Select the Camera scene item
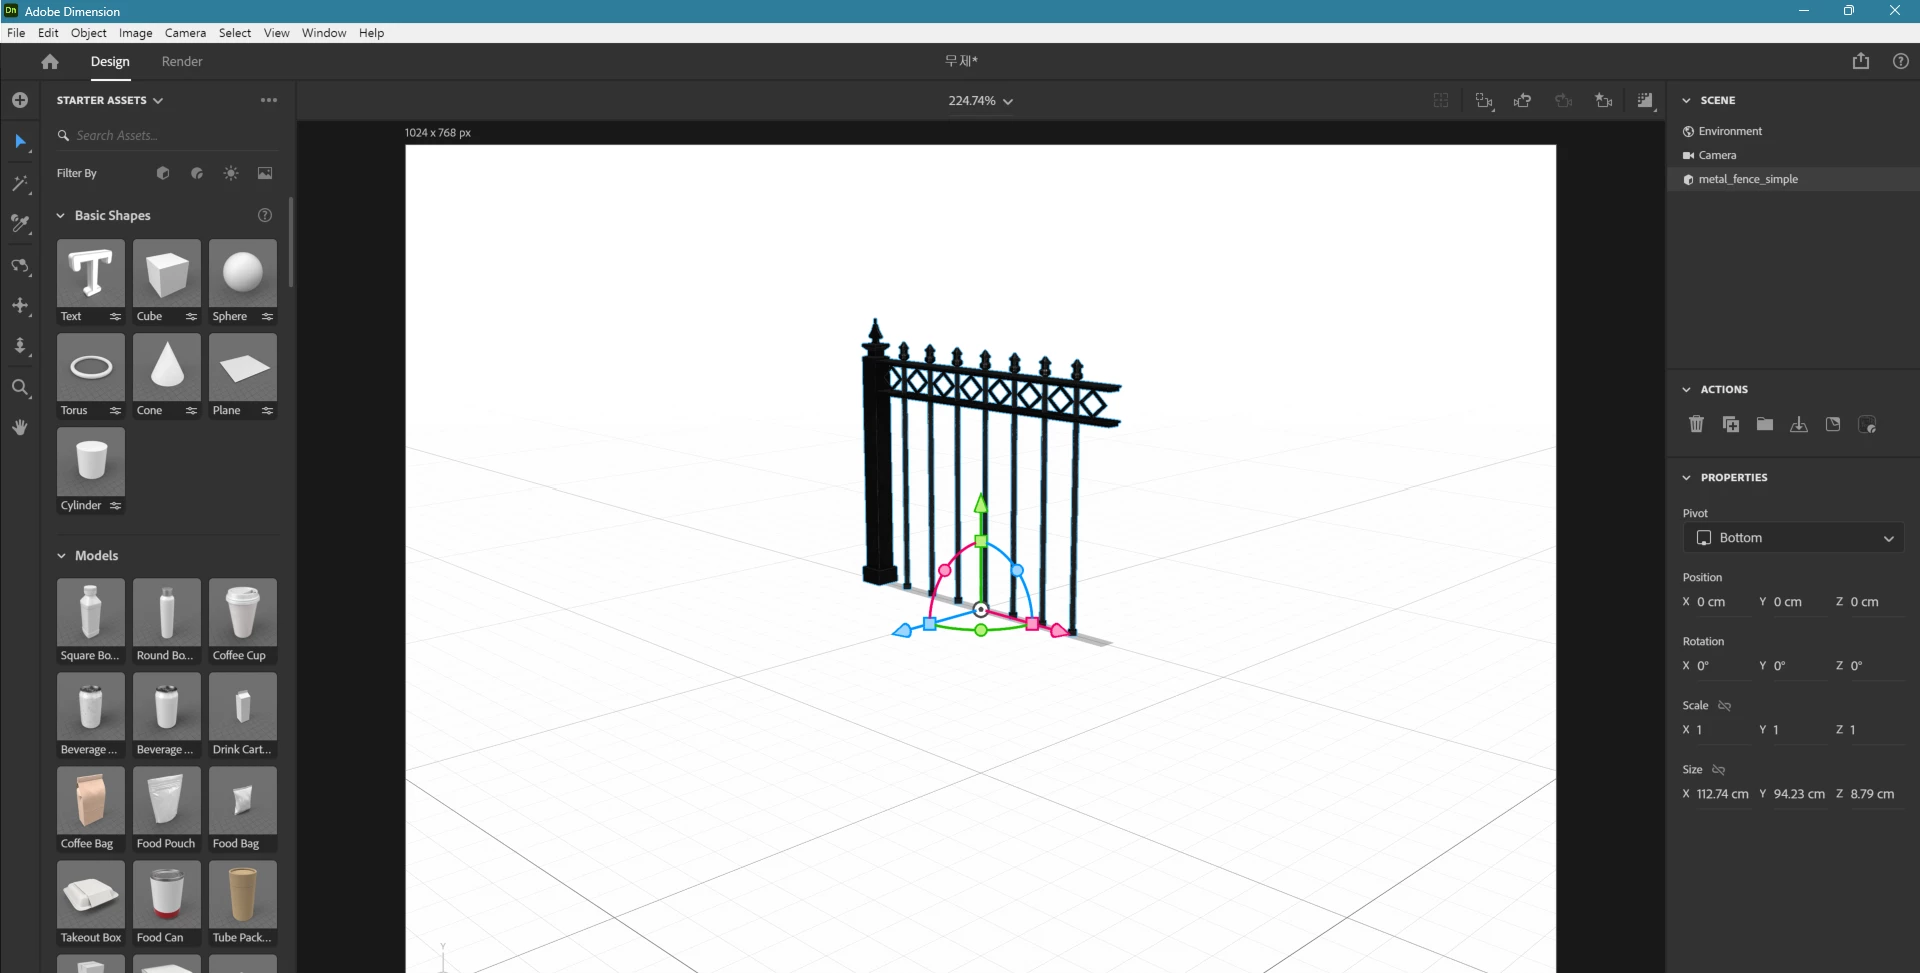This screenshot has width=1920, height=974. tap(1793, 156)
